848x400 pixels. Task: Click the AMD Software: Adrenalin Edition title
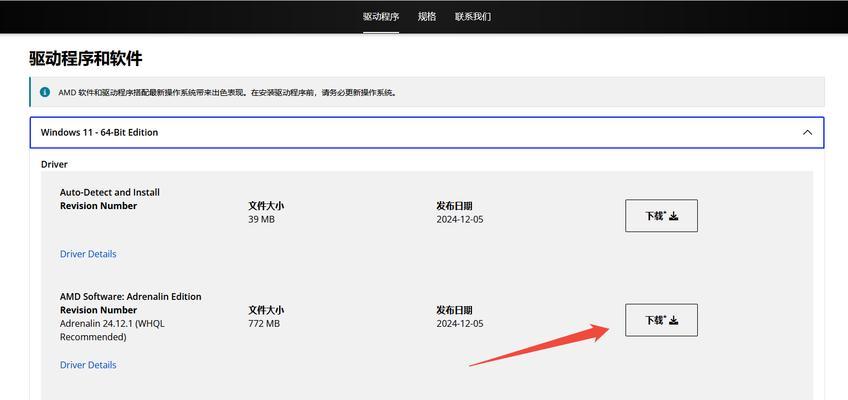tap(130, 296)
